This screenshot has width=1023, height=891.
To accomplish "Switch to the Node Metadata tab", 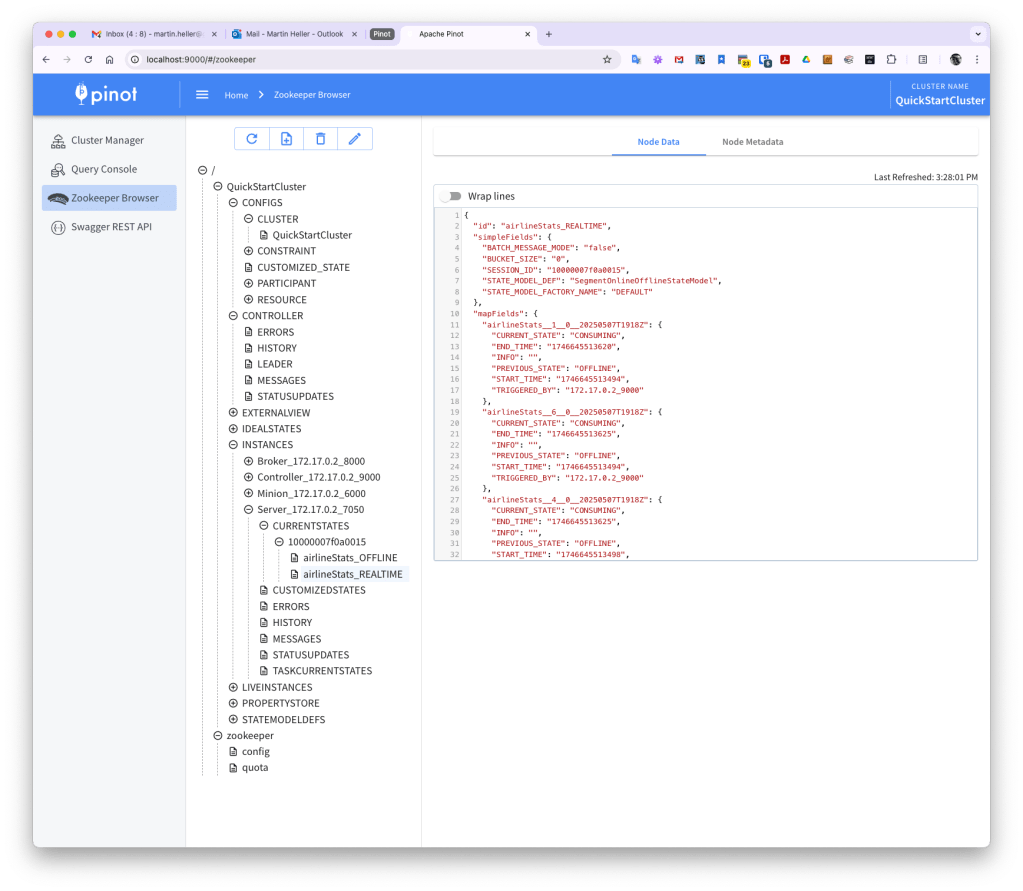I will pyautogui.click(x=752, y=142).
